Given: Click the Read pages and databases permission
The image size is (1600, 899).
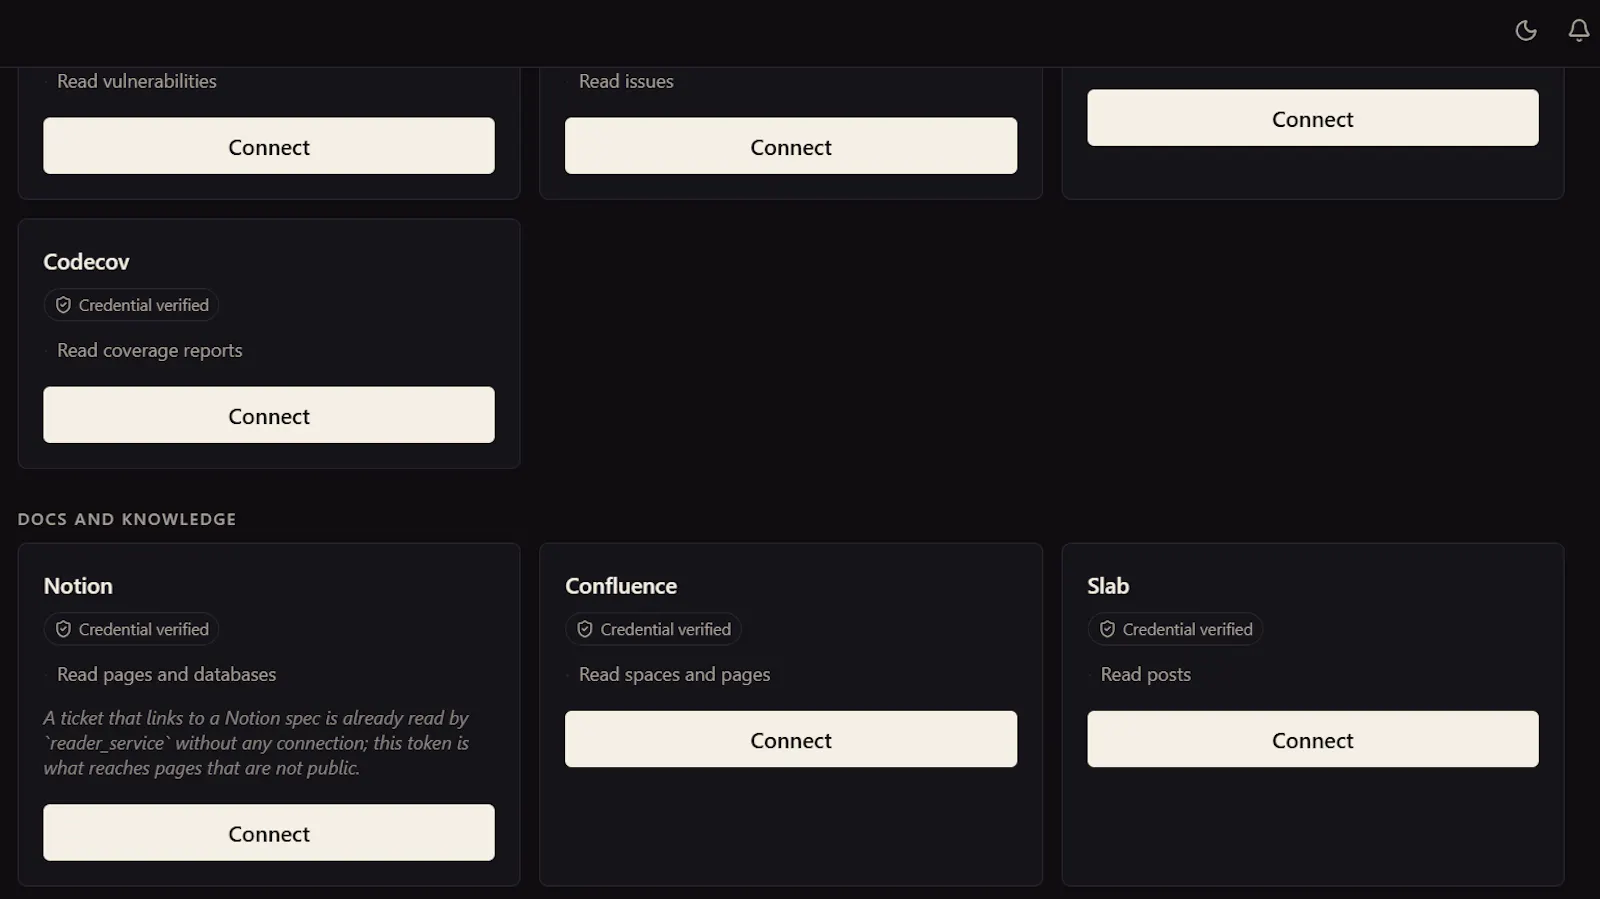Looking at the screenshot, I should [167, 674].
